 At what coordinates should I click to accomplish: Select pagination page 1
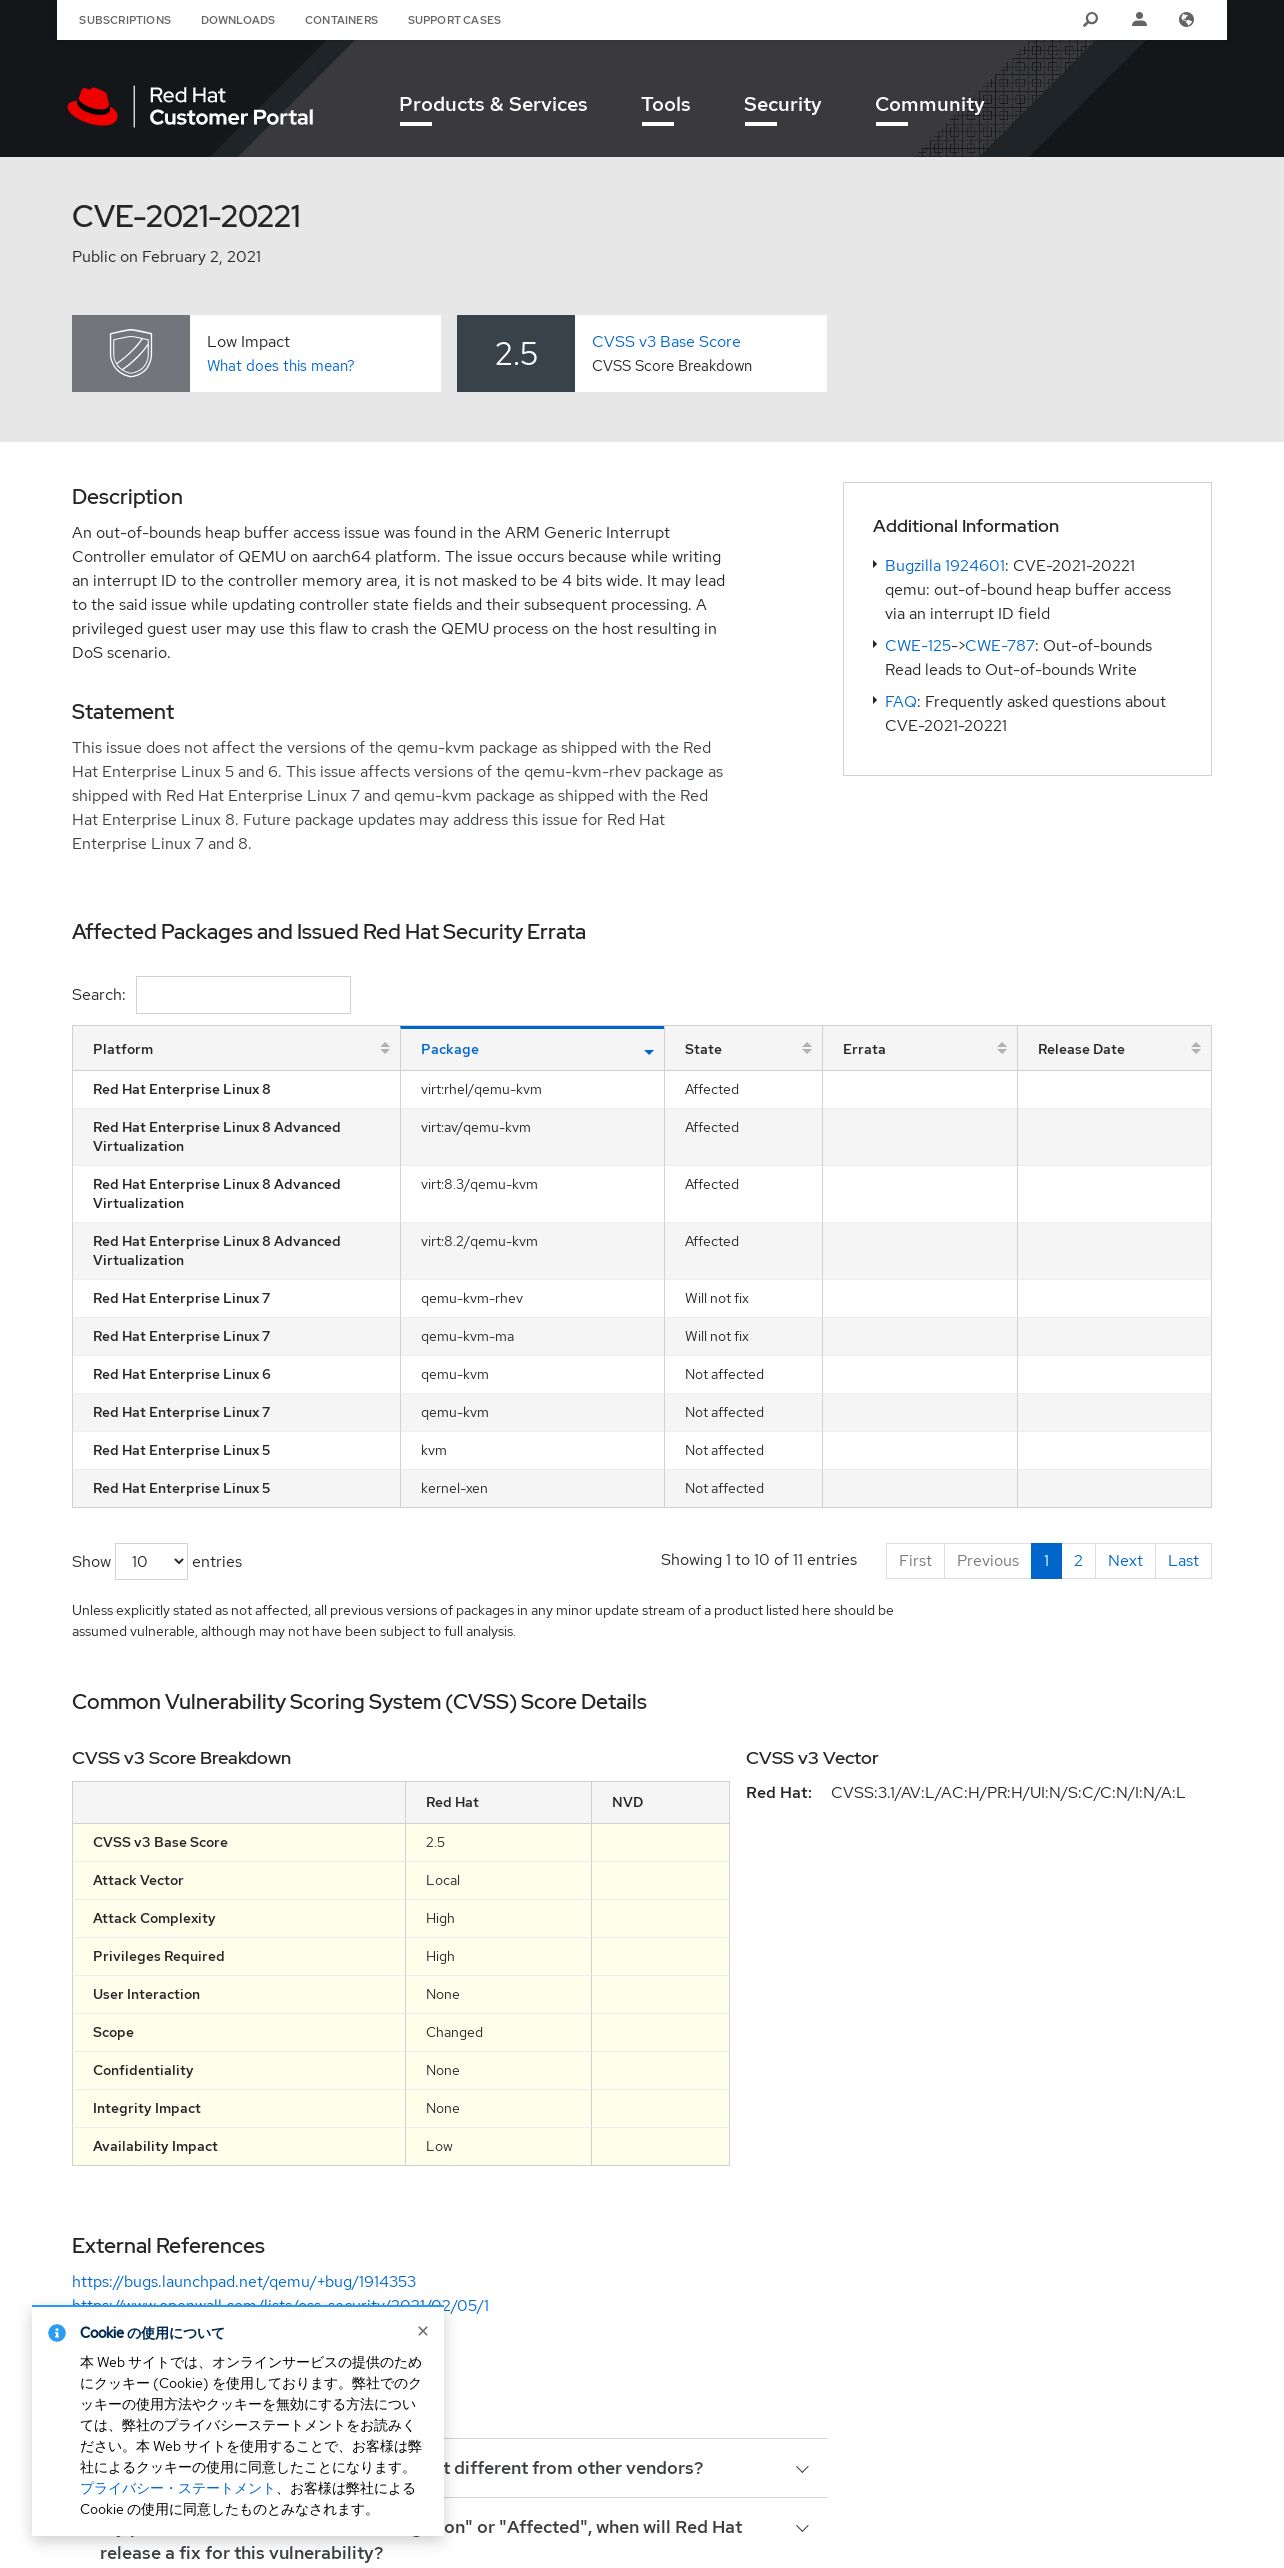tap(1046, 1561)
